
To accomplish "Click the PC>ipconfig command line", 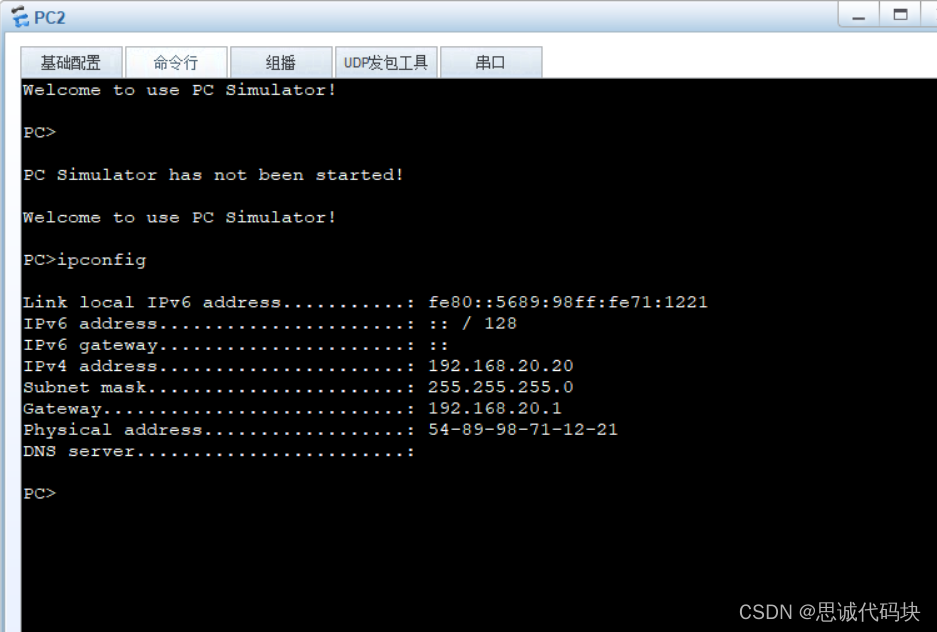I will pos(85,260).
